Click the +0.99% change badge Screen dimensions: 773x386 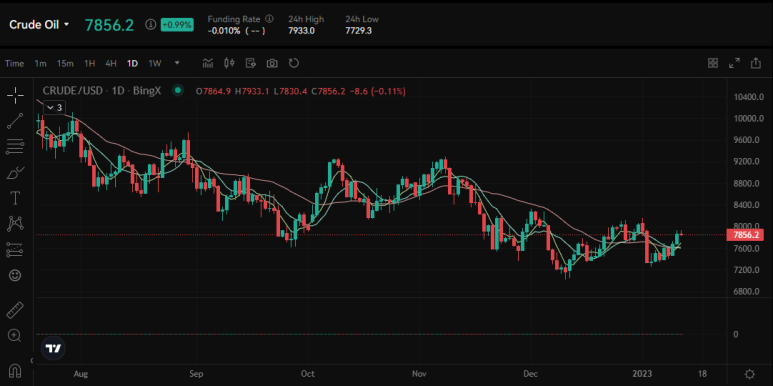pyautogui.click(x=177, y=24)
